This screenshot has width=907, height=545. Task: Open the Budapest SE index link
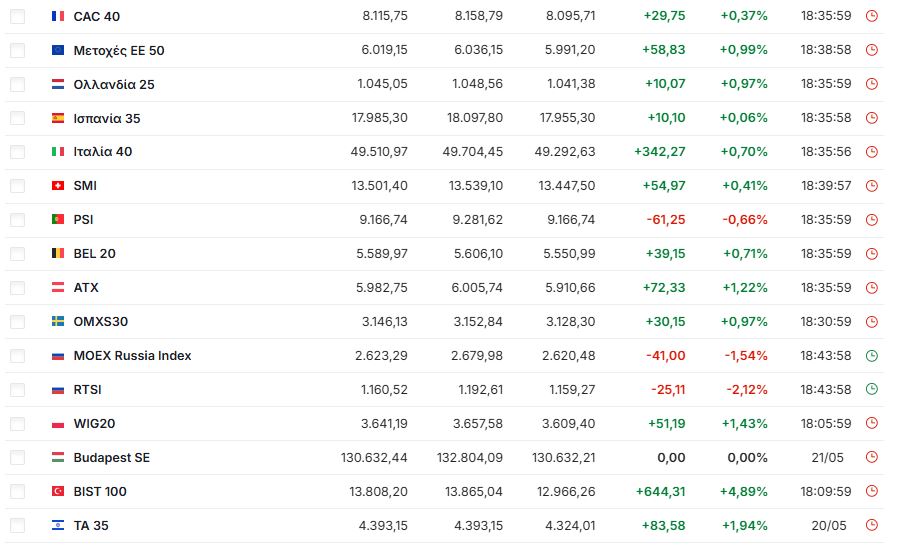(x=112, y=458)
